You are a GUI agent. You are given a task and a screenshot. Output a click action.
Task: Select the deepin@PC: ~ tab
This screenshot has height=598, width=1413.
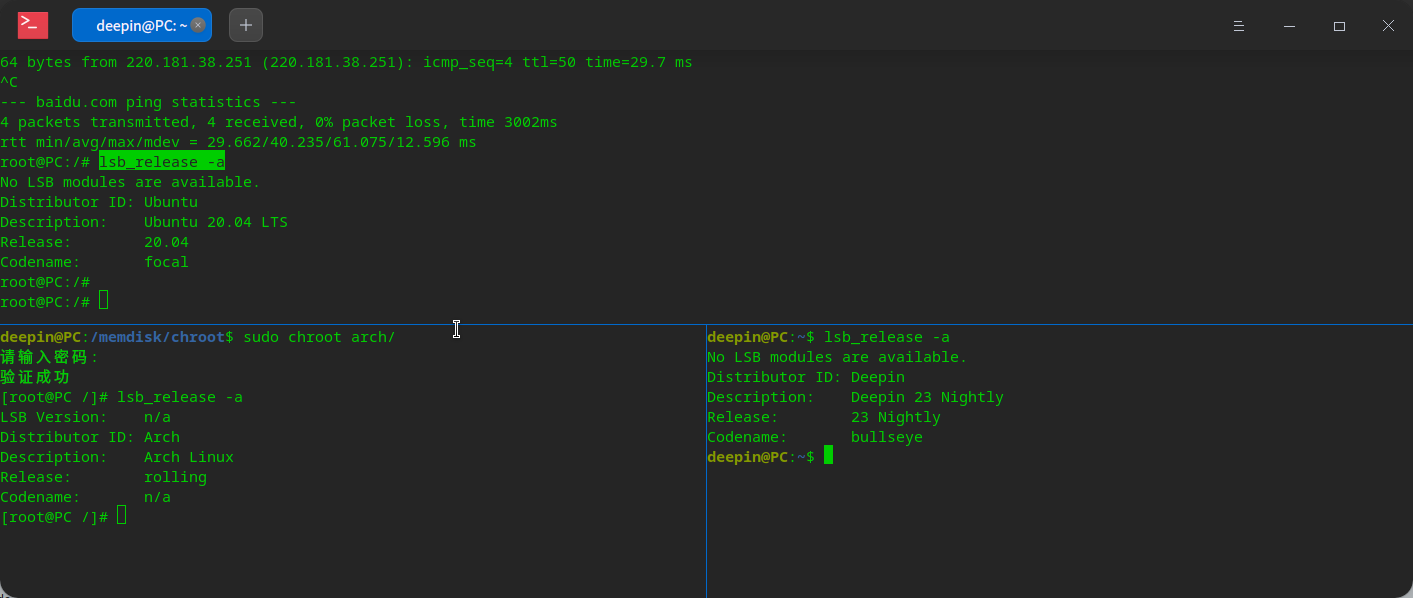(141, 25)
